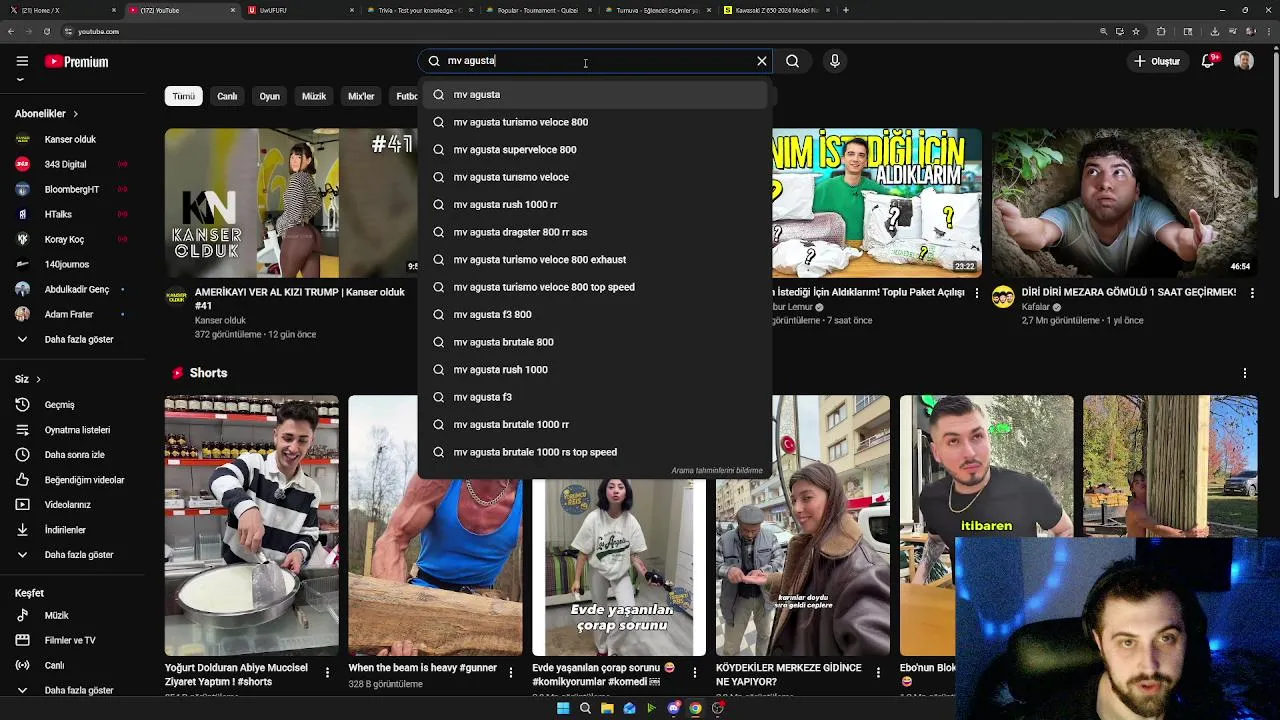Select suggestion 'mv agusta turismo veloce 800 exhaust'

click(x=595, y=259)
